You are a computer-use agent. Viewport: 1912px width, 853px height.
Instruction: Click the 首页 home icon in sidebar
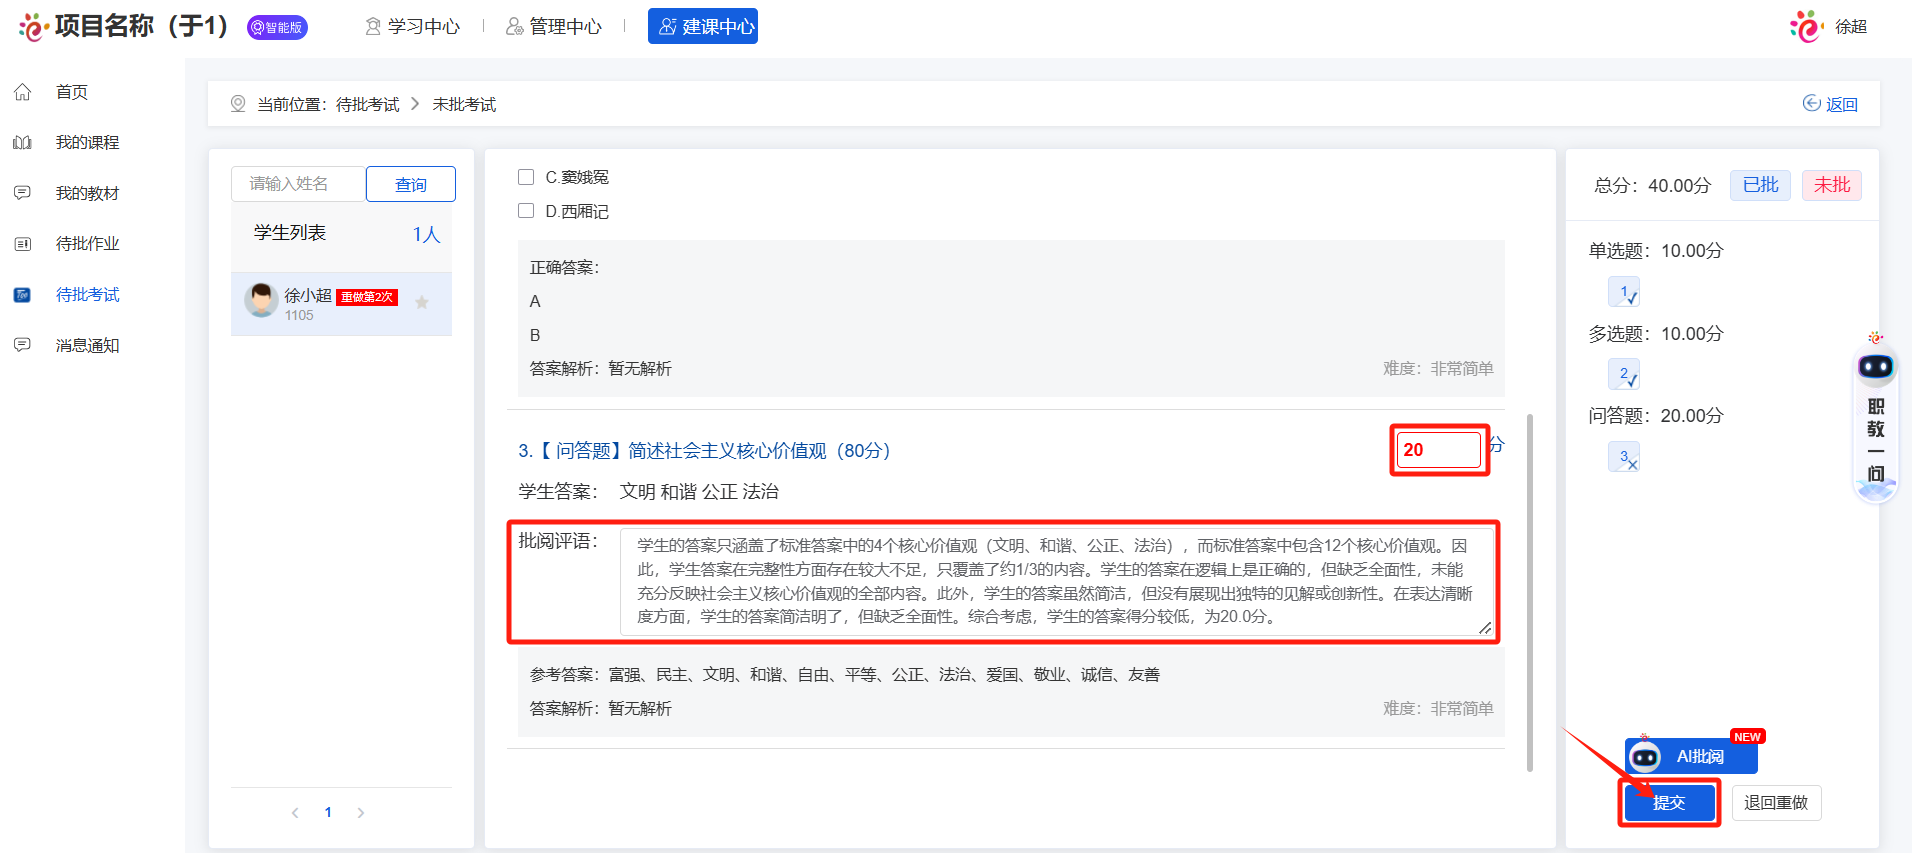[x=23, y=92]
